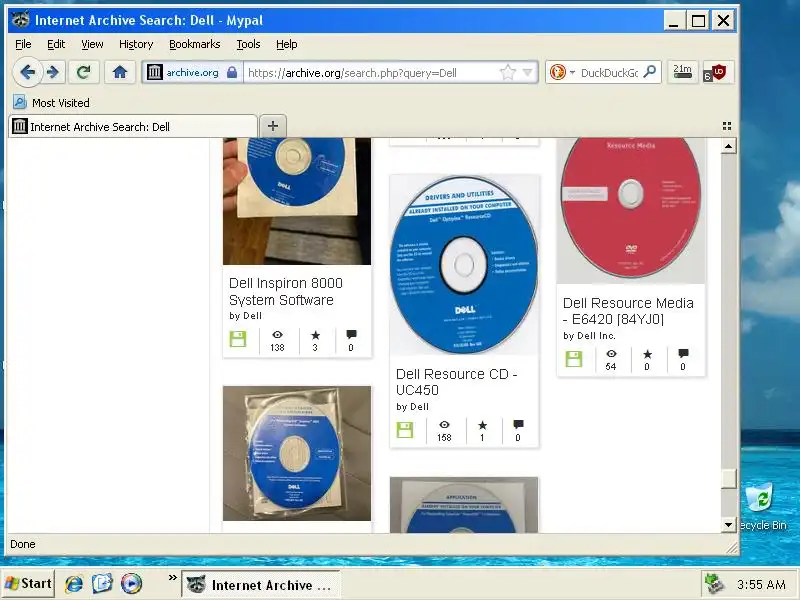800x600 pixels.
Task: Open the Tools menu
Action: coord(248,44)
